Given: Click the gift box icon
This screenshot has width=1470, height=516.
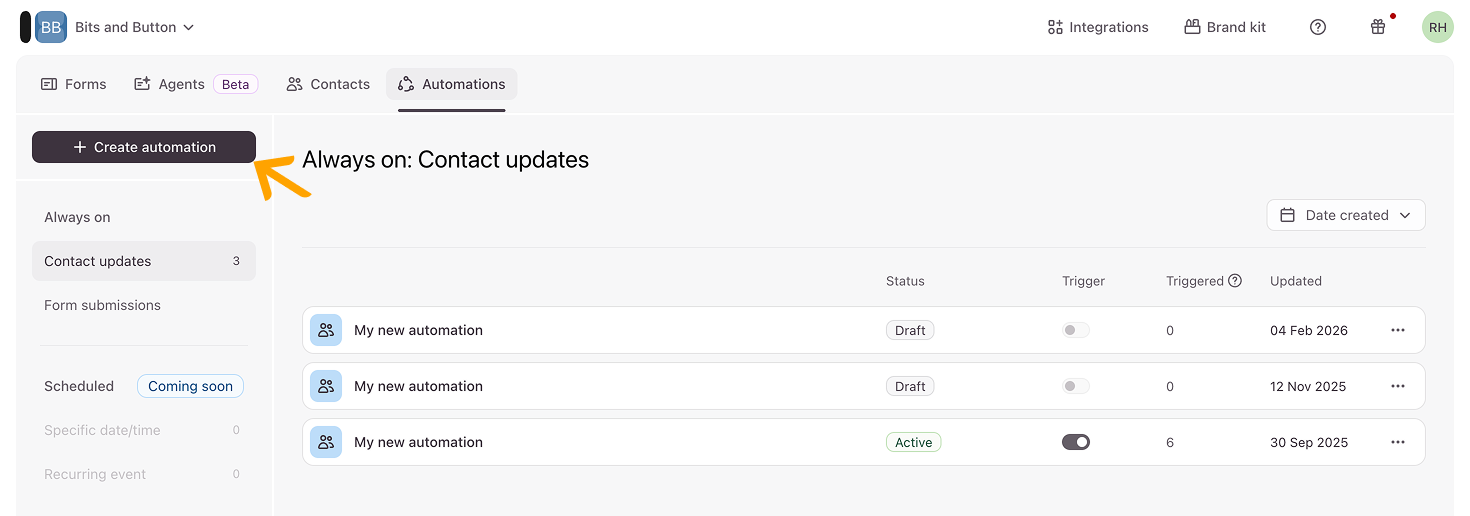Looking at the screenshot, I should (1378, 27).
